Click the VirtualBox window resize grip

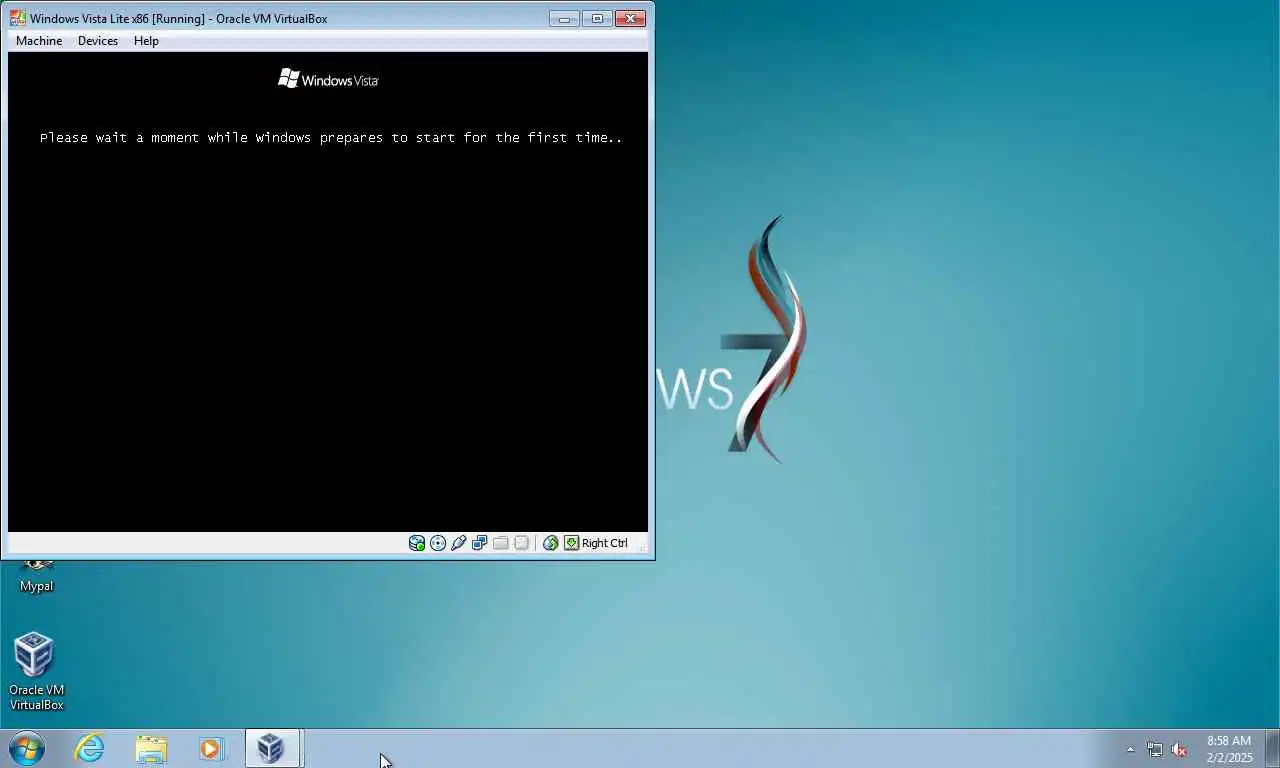coord(645,548)
